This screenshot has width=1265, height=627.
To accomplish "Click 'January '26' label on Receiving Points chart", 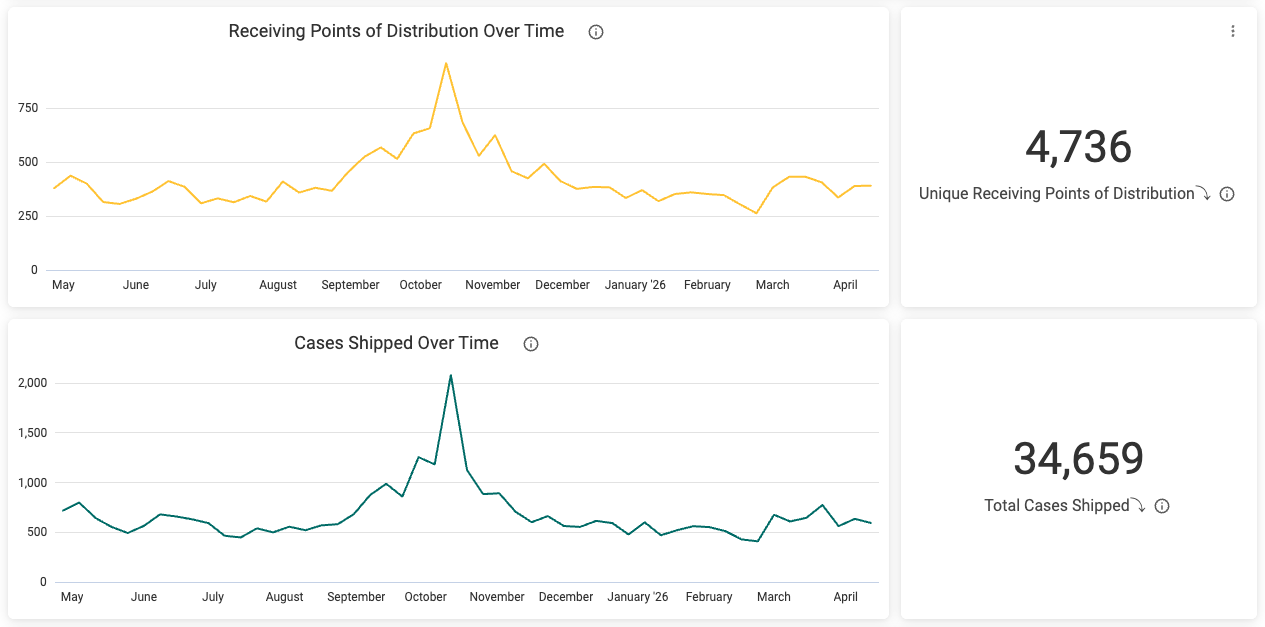I will (x=635, y=285).
